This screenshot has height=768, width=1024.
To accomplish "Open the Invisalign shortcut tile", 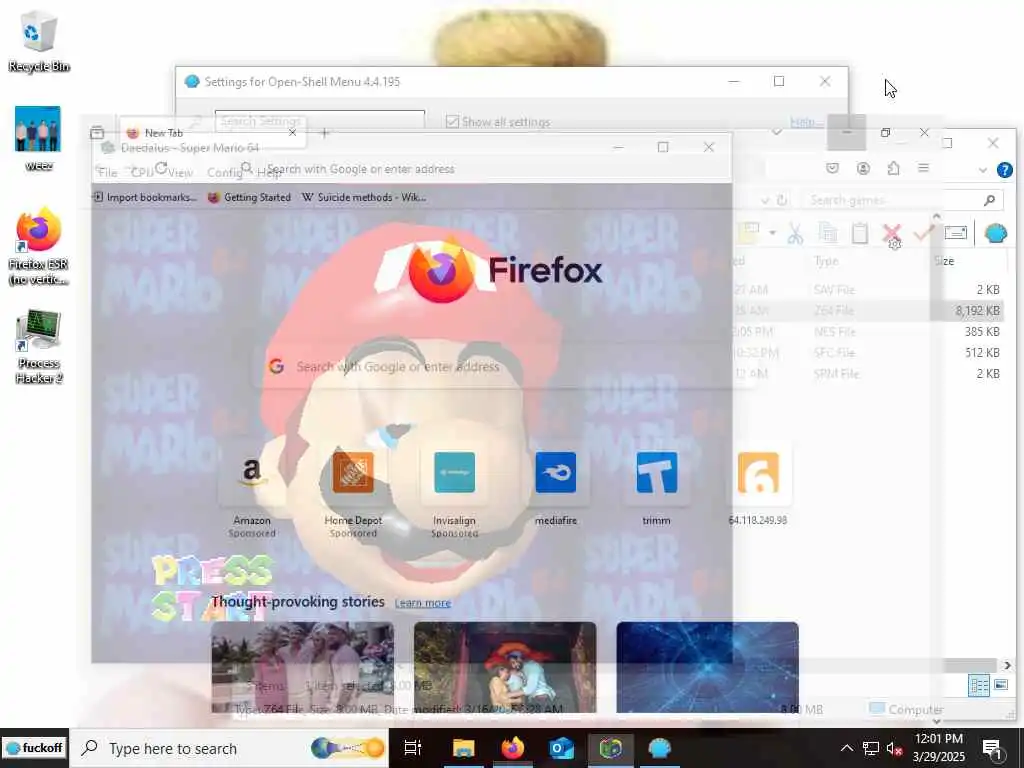I will coord(455,491).
